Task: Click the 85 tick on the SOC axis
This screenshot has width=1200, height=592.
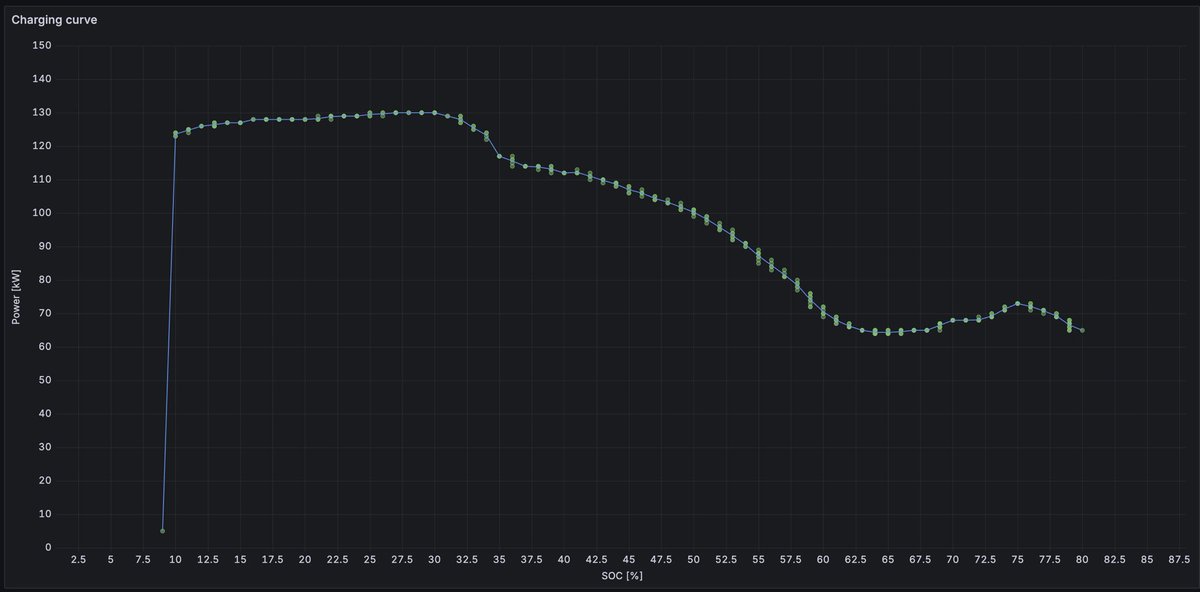Action: tap(1146, 559)
